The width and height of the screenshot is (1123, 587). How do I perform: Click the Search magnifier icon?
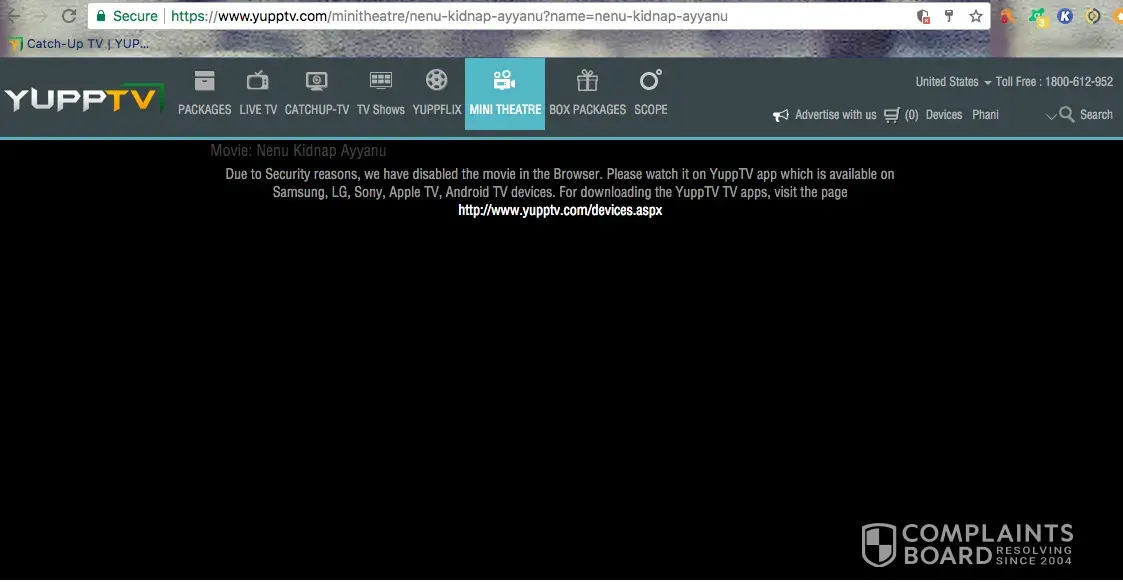[x=1066, y=115]
